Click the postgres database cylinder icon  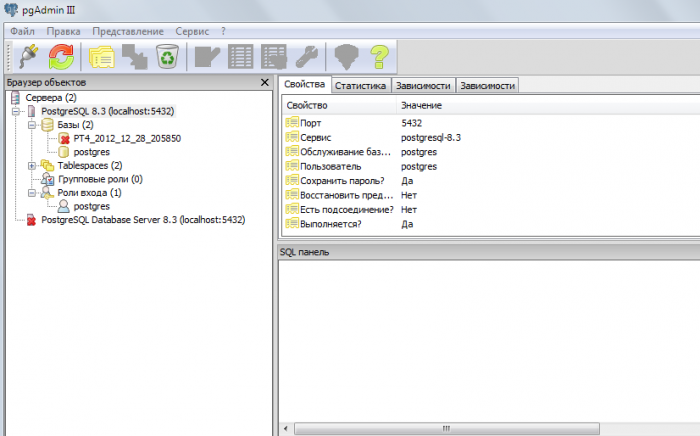pyautogui.click(x=64, y=152)
